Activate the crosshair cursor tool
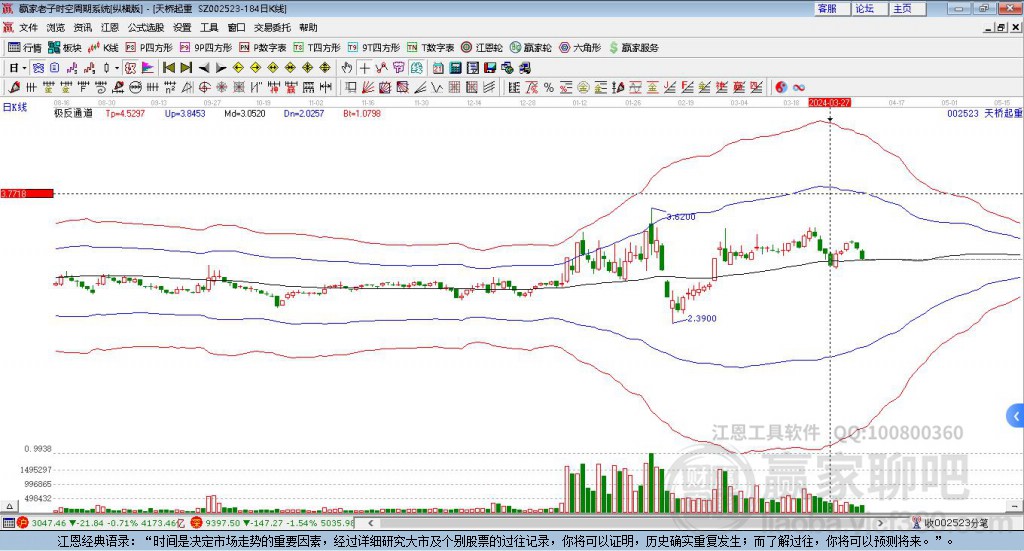This screenshot has height=551, width=1024. [364, 68]
